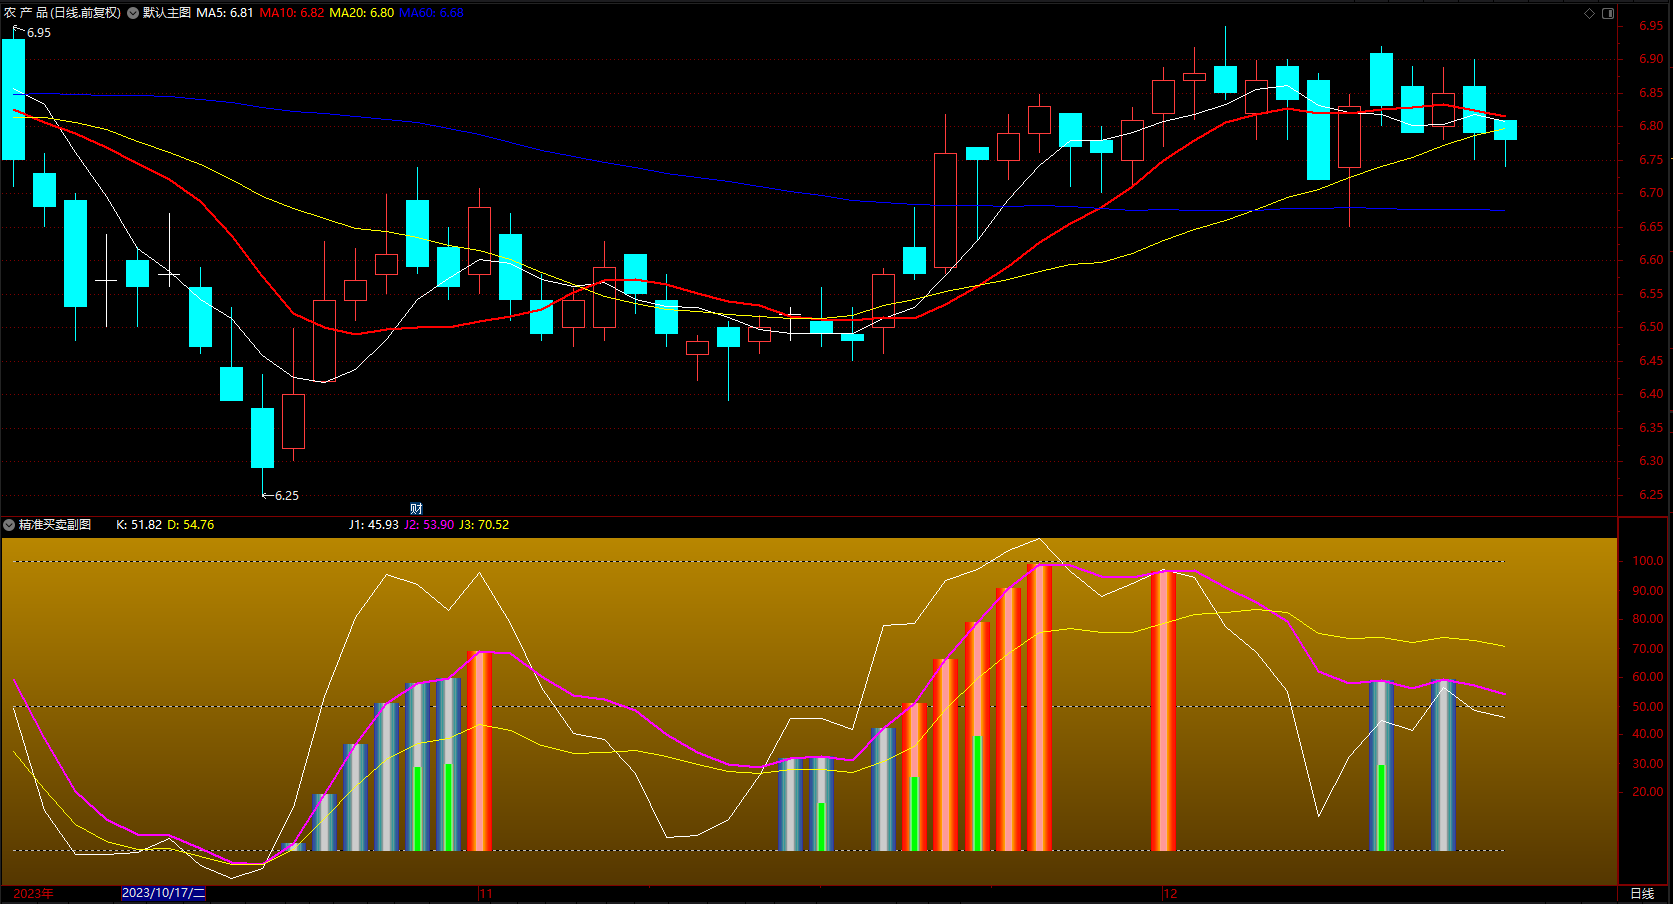The height and width of the screenshot is (904, 1673).
Task: Click the MA20: 6.80 readout
Action: coord(362,13)
